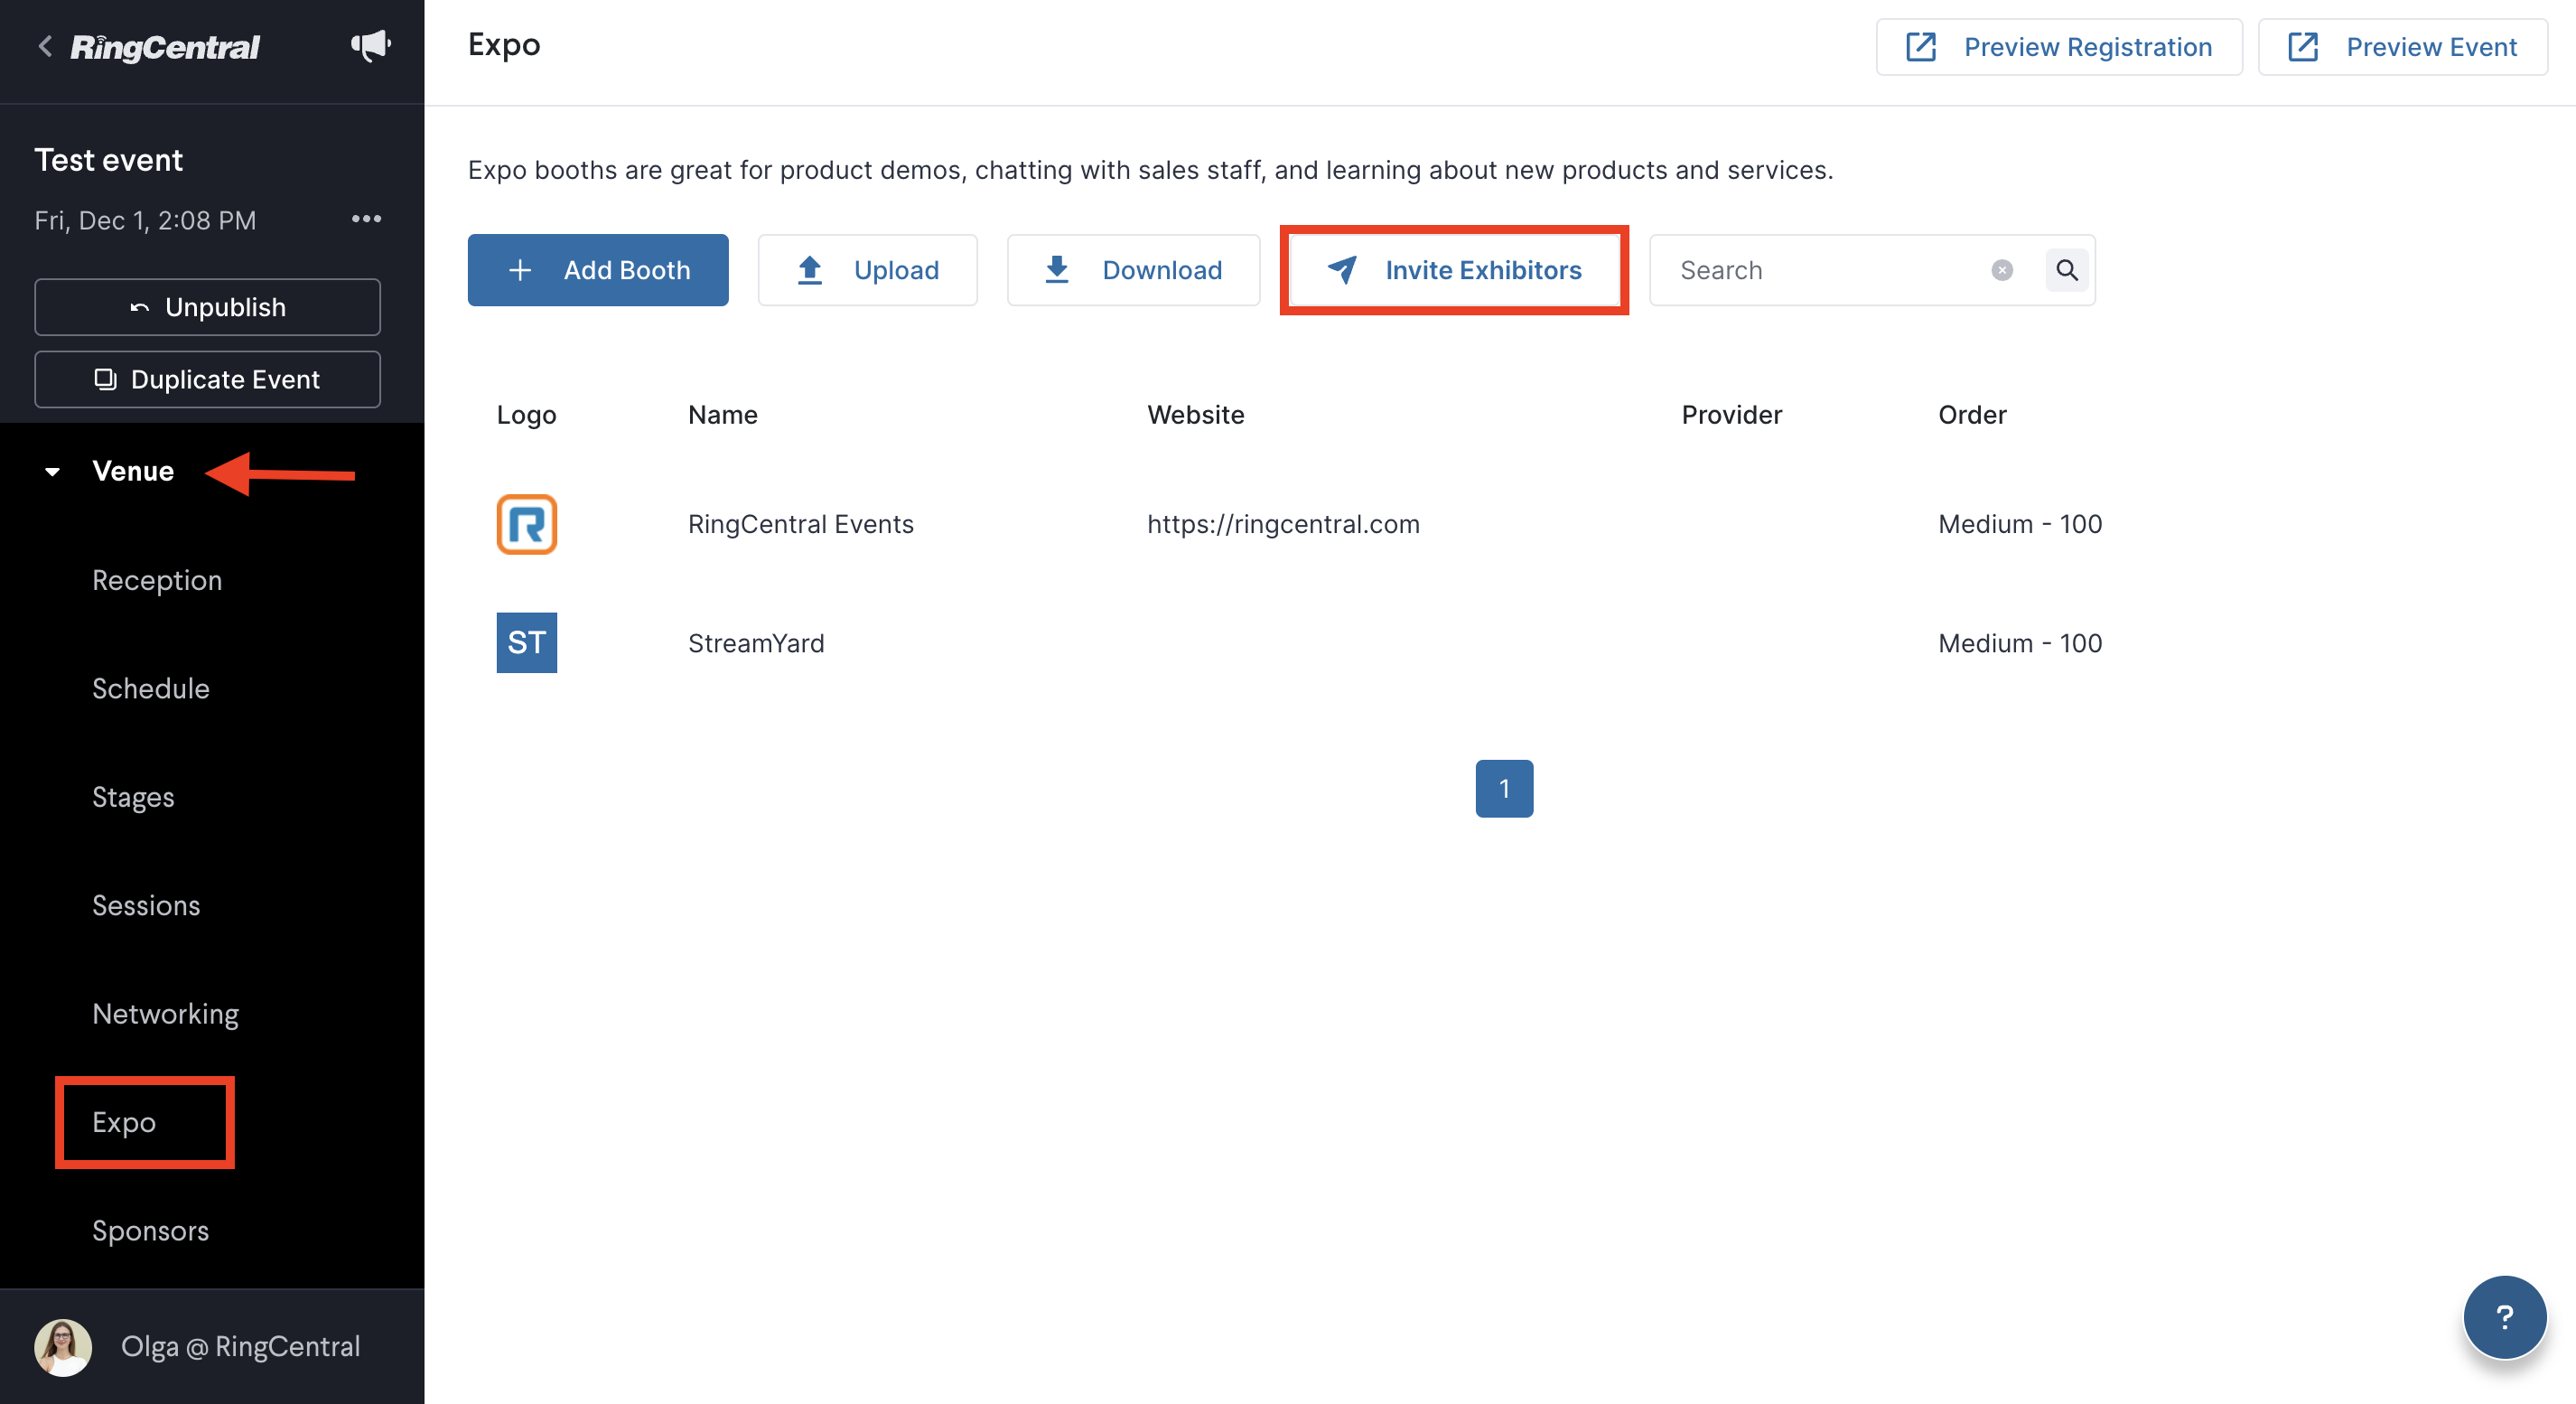
Task: Open the help question mark button
Action: pyautogui.click(x=2504, y=1316)
